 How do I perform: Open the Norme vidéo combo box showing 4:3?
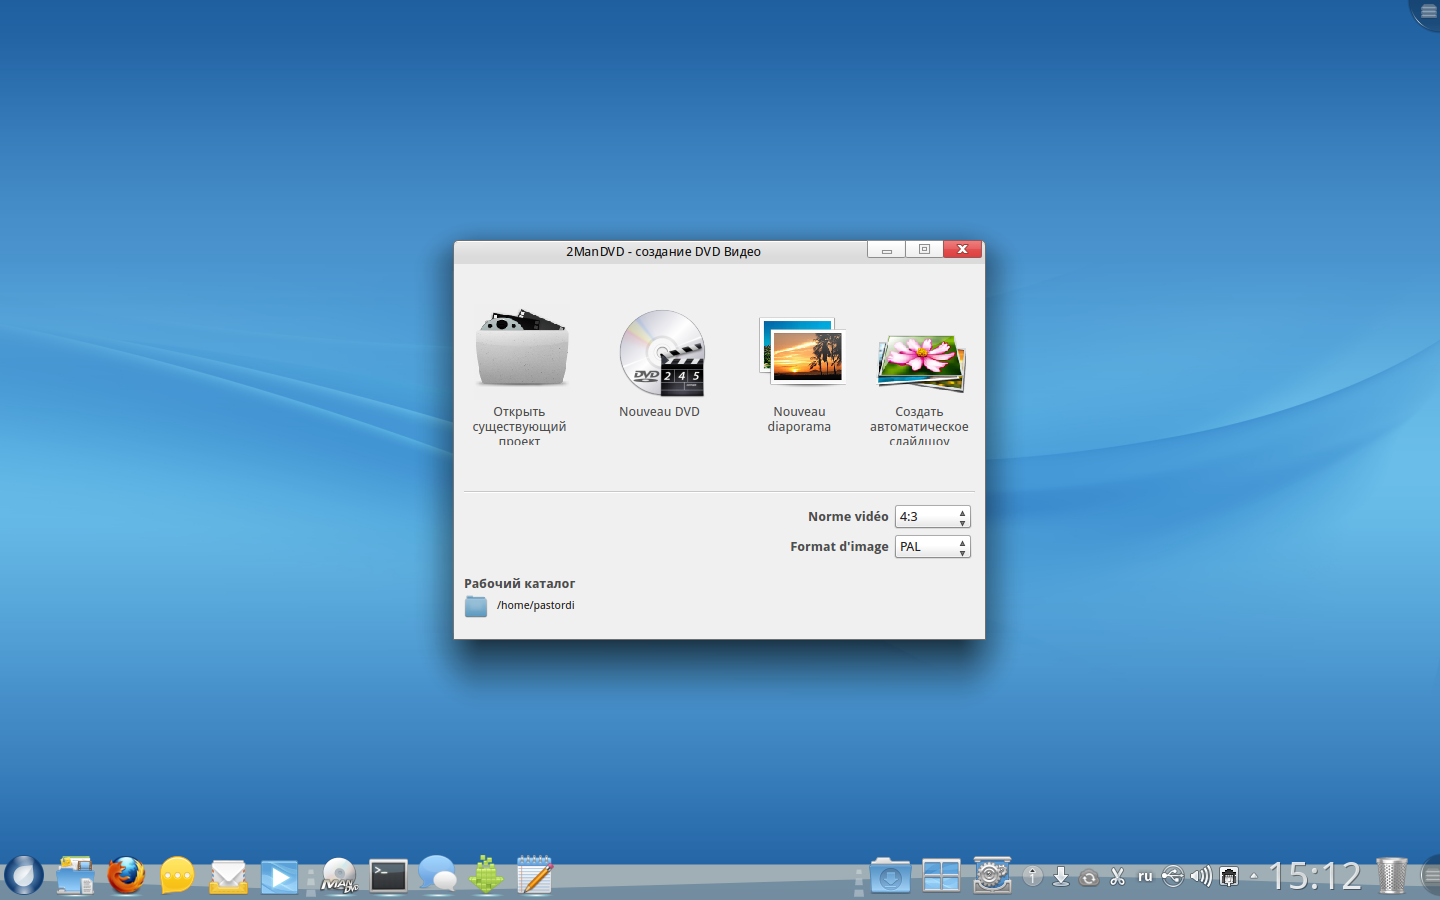pos(932,517)
